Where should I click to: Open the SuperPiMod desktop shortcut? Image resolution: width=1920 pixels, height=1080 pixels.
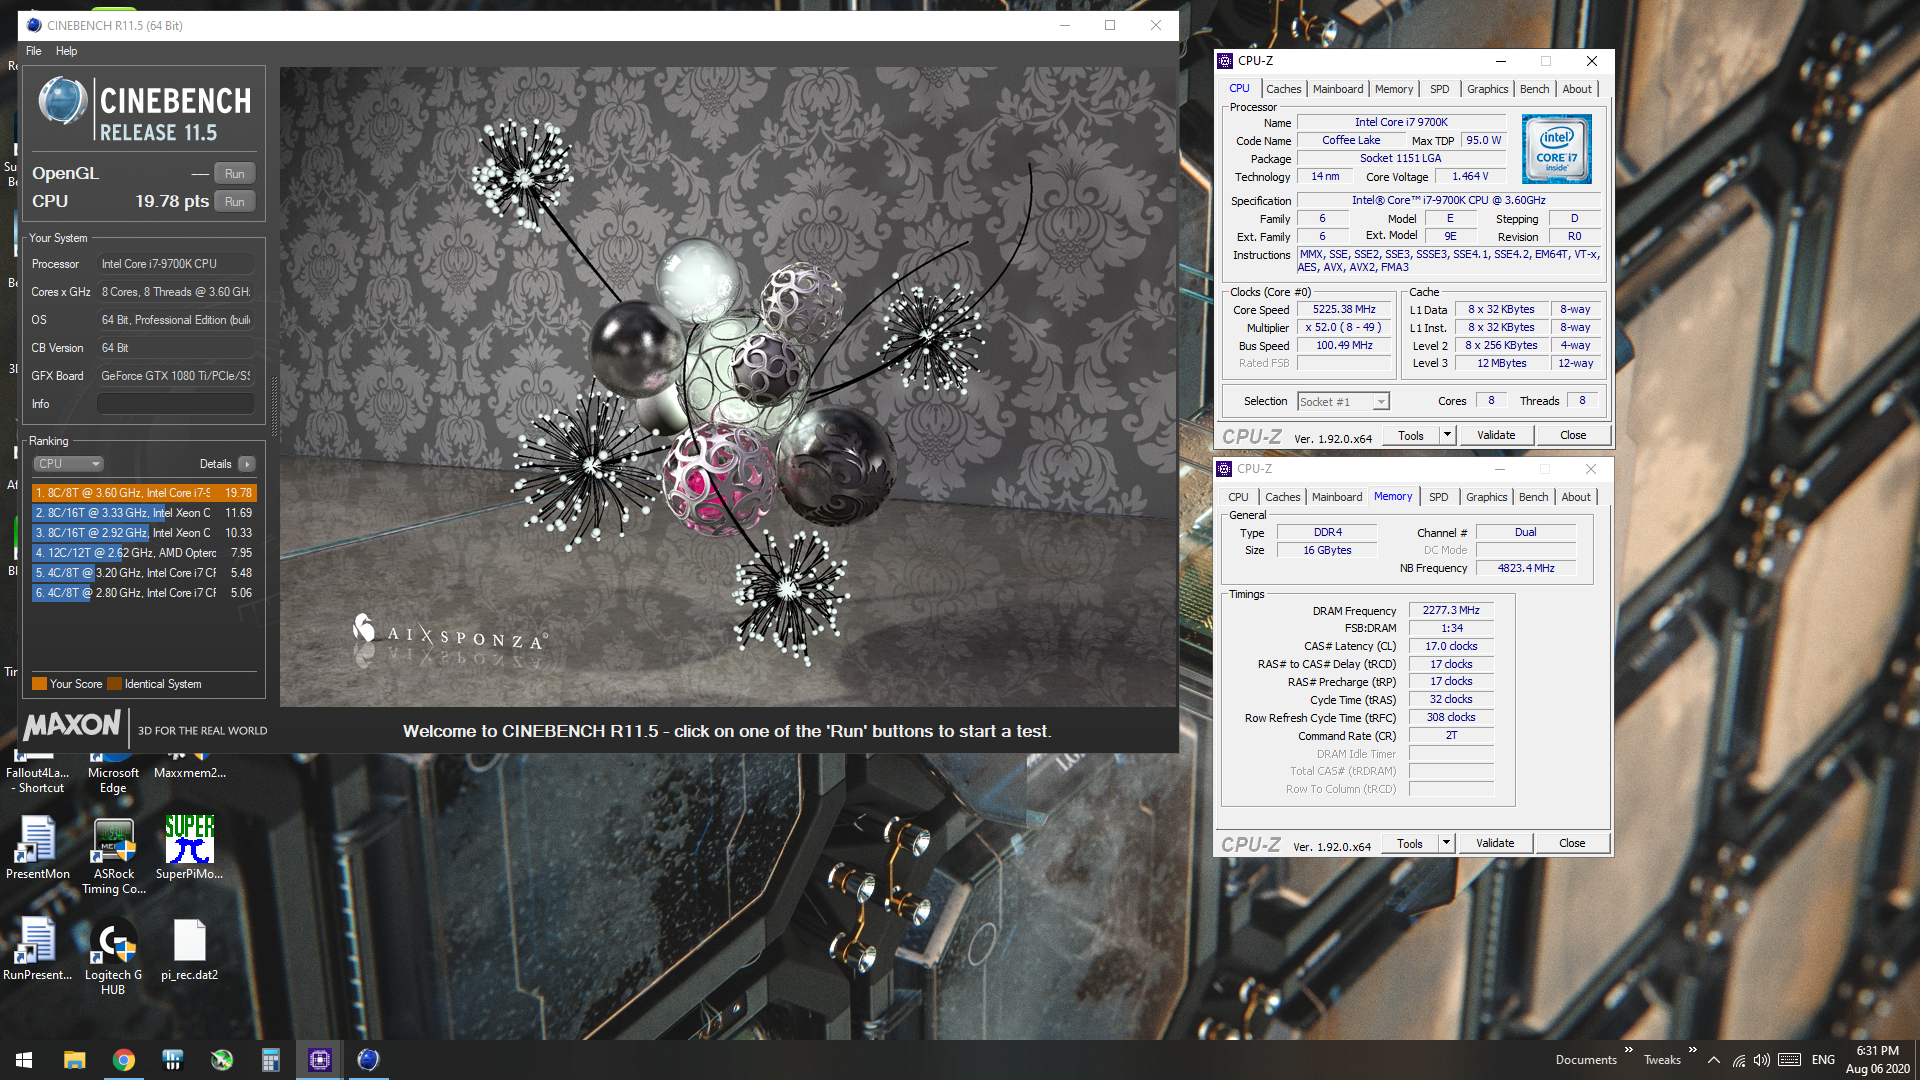point(189,848)
